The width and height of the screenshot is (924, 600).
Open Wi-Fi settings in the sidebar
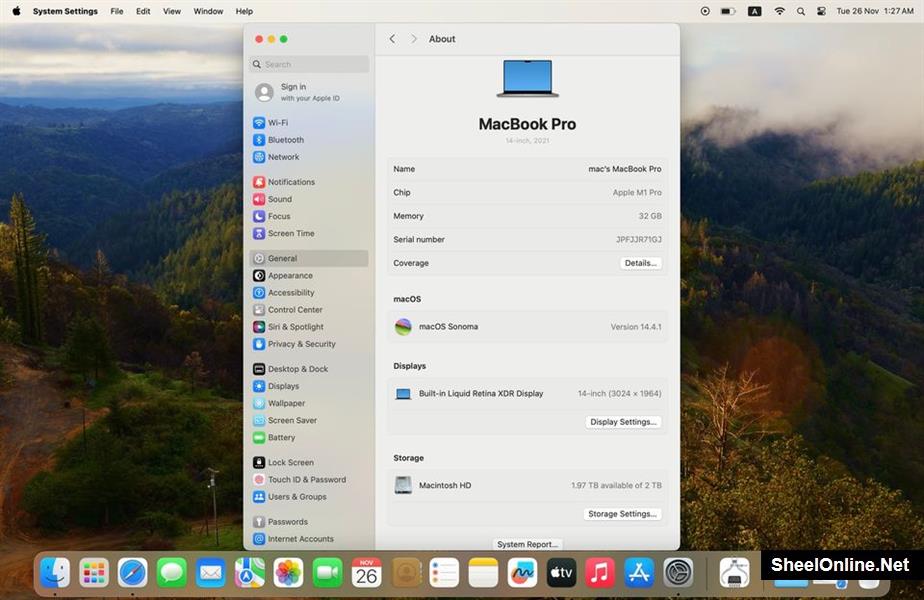(x=309, y=123)
